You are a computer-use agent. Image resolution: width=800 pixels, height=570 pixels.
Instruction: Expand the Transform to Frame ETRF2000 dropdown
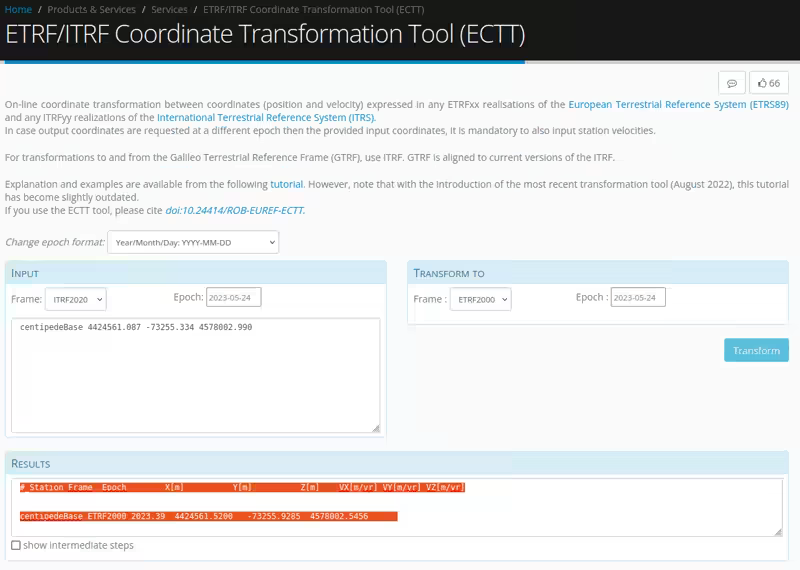coord(478,299)
